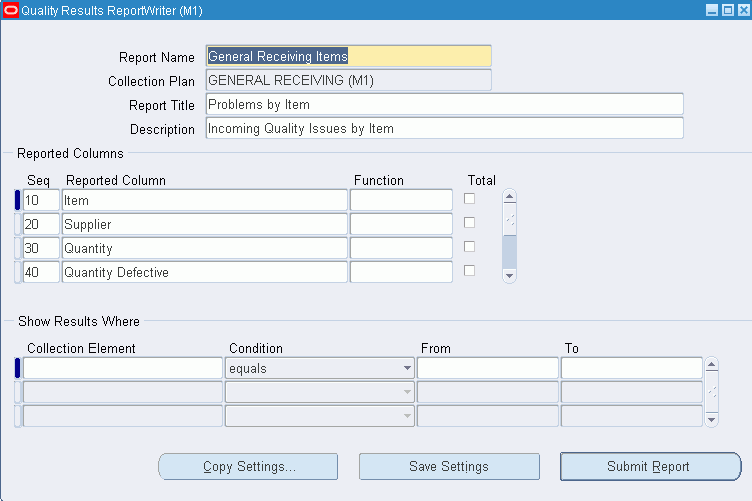752x501 pixels.
Task: Click the Item reported column field
Action: click(205, 200)
